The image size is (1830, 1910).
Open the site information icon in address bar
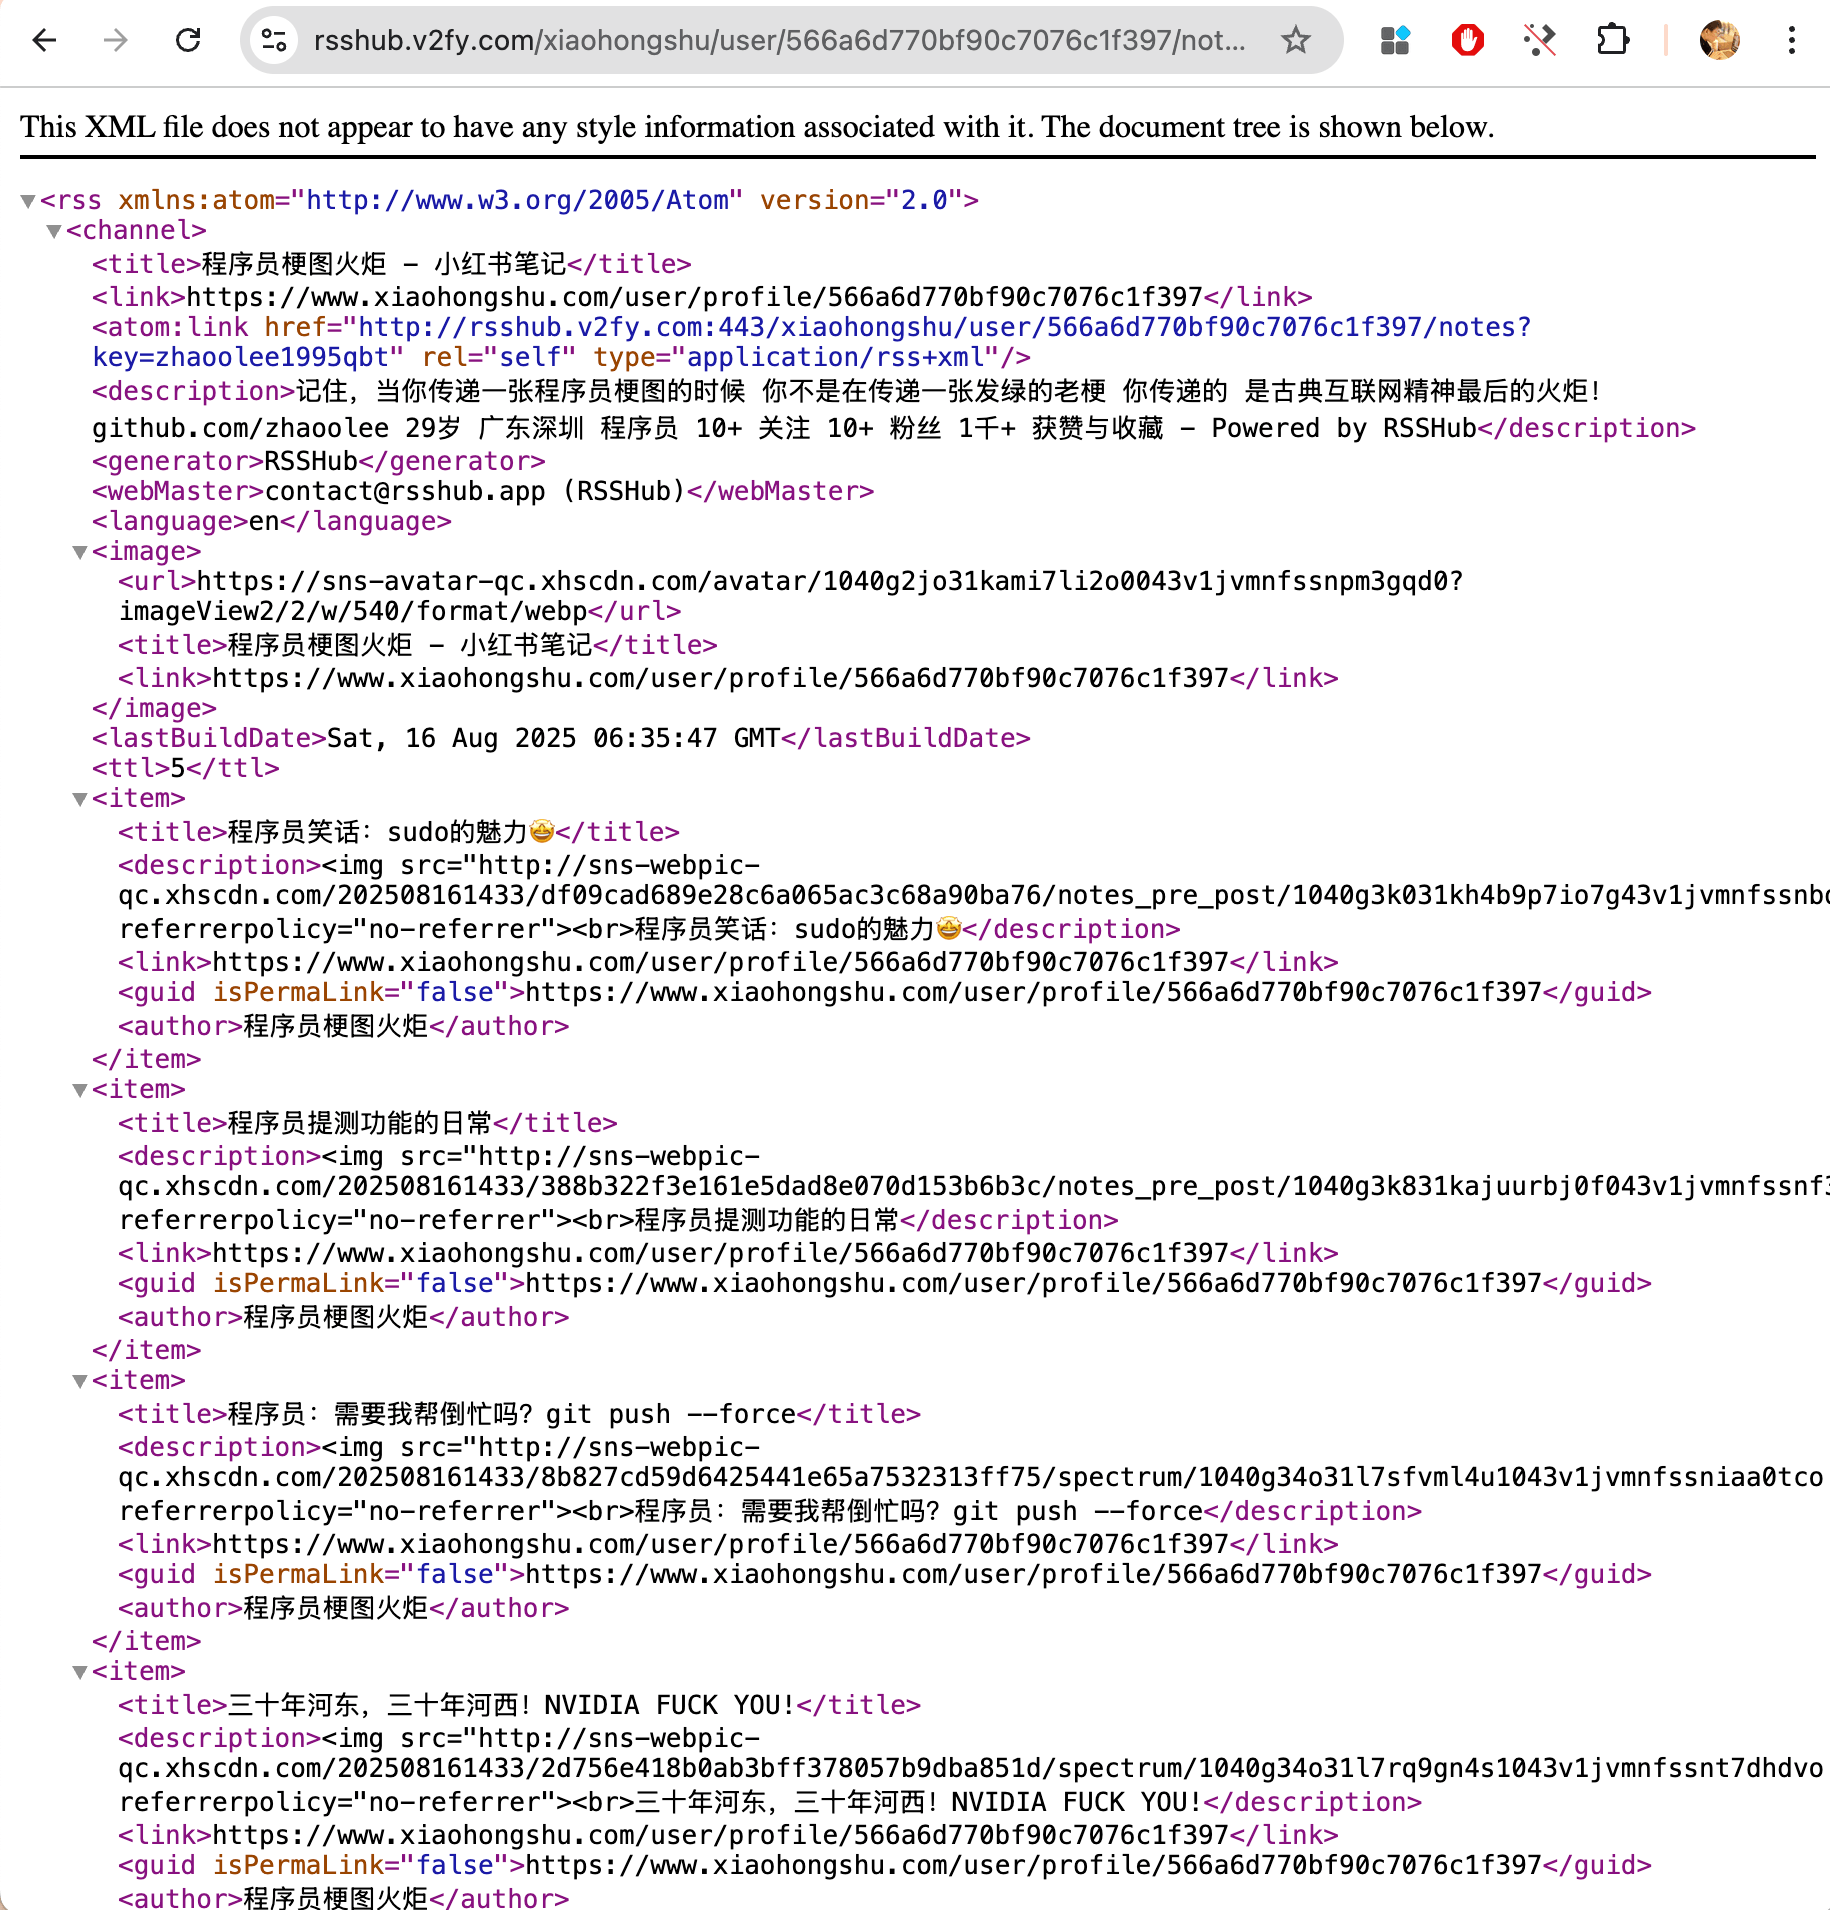click(x=274, y=40)
